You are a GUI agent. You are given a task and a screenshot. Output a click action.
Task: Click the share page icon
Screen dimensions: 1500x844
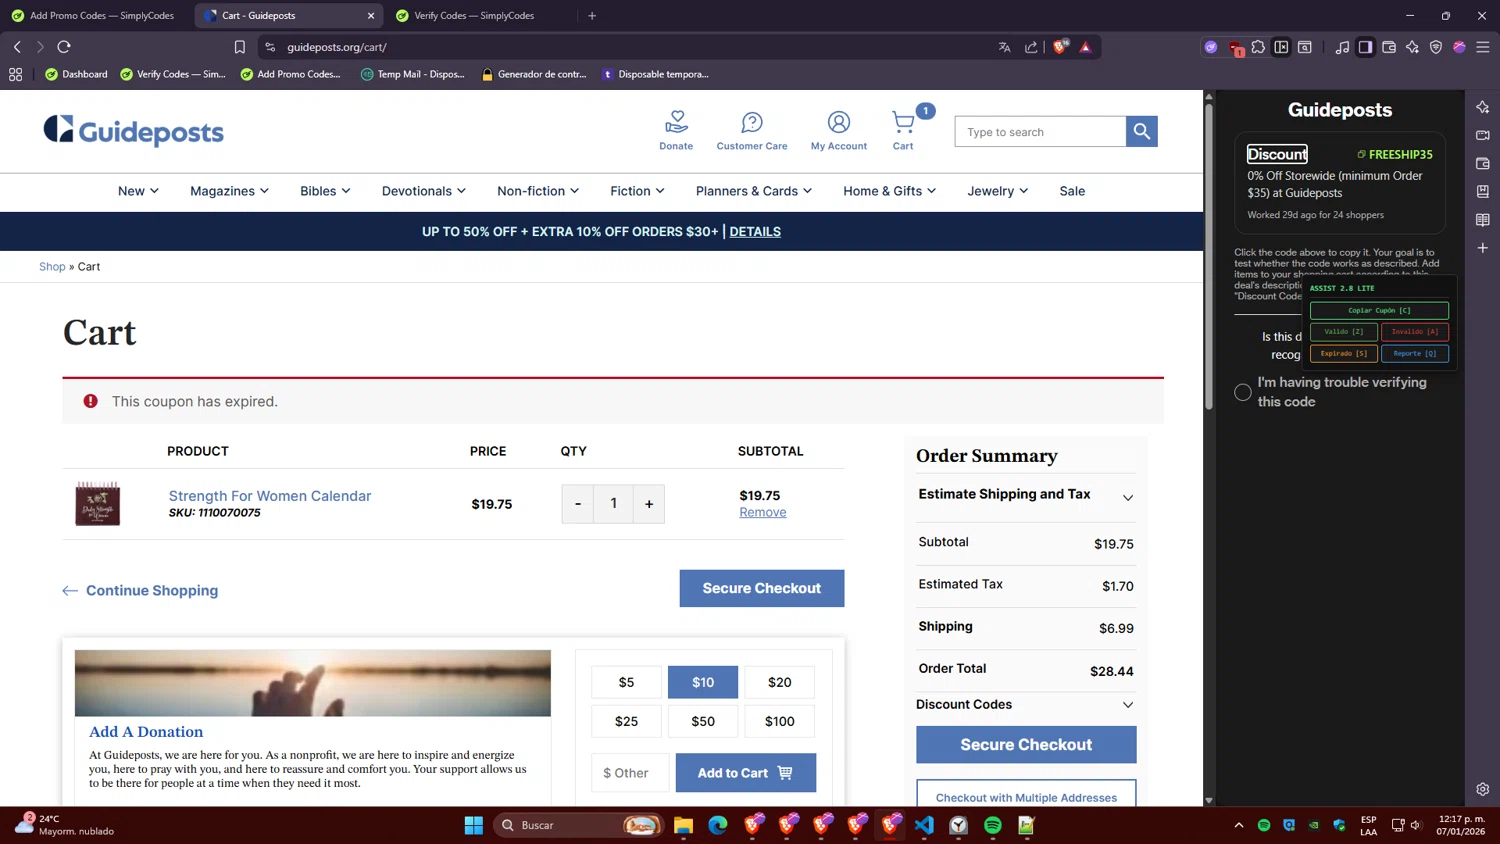click(x=1031, y=47)
